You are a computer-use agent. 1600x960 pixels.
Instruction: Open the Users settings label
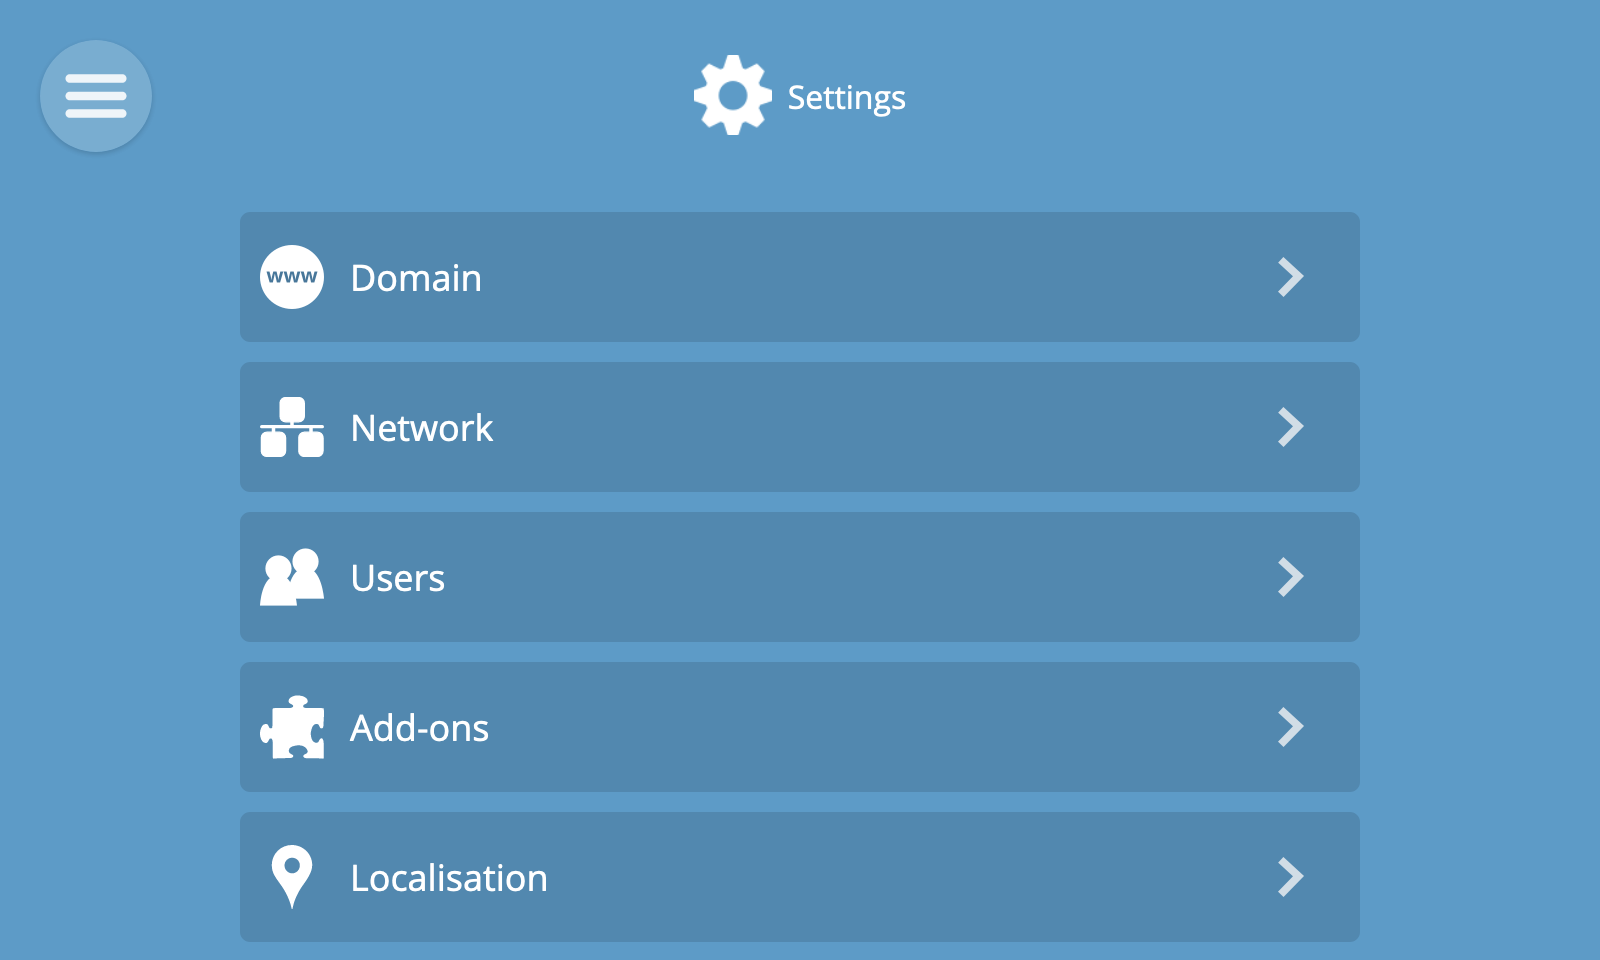coord(398,578)
